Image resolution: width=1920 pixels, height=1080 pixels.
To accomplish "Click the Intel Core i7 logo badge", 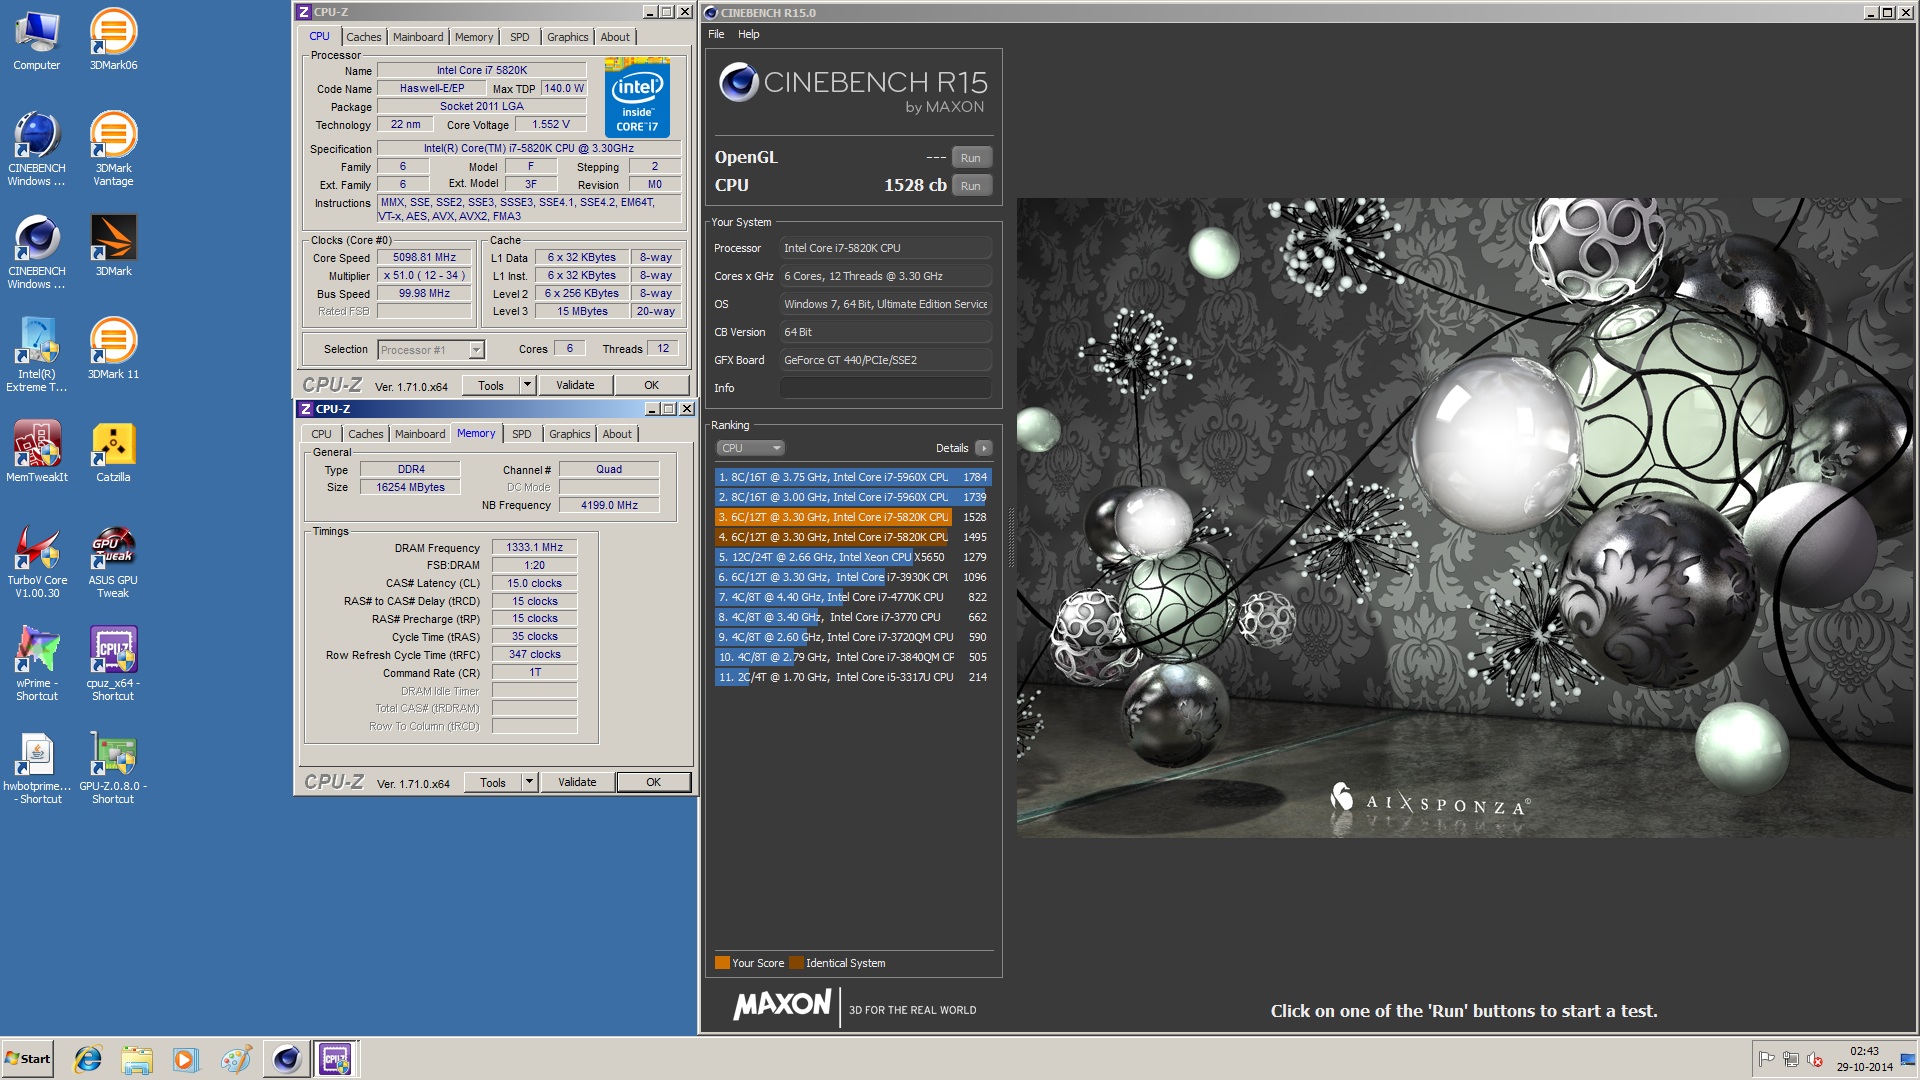I will pyautogui.click(x=637, y=98).
